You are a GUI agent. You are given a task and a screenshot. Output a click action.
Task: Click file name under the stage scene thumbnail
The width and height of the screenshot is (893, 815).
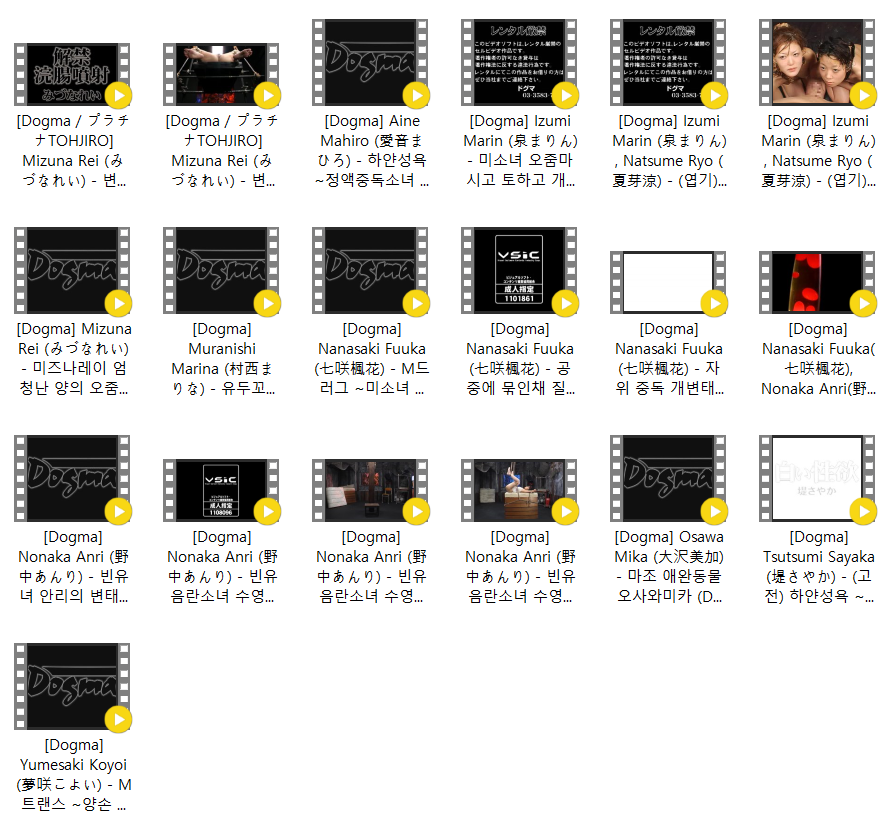[222, 151]
